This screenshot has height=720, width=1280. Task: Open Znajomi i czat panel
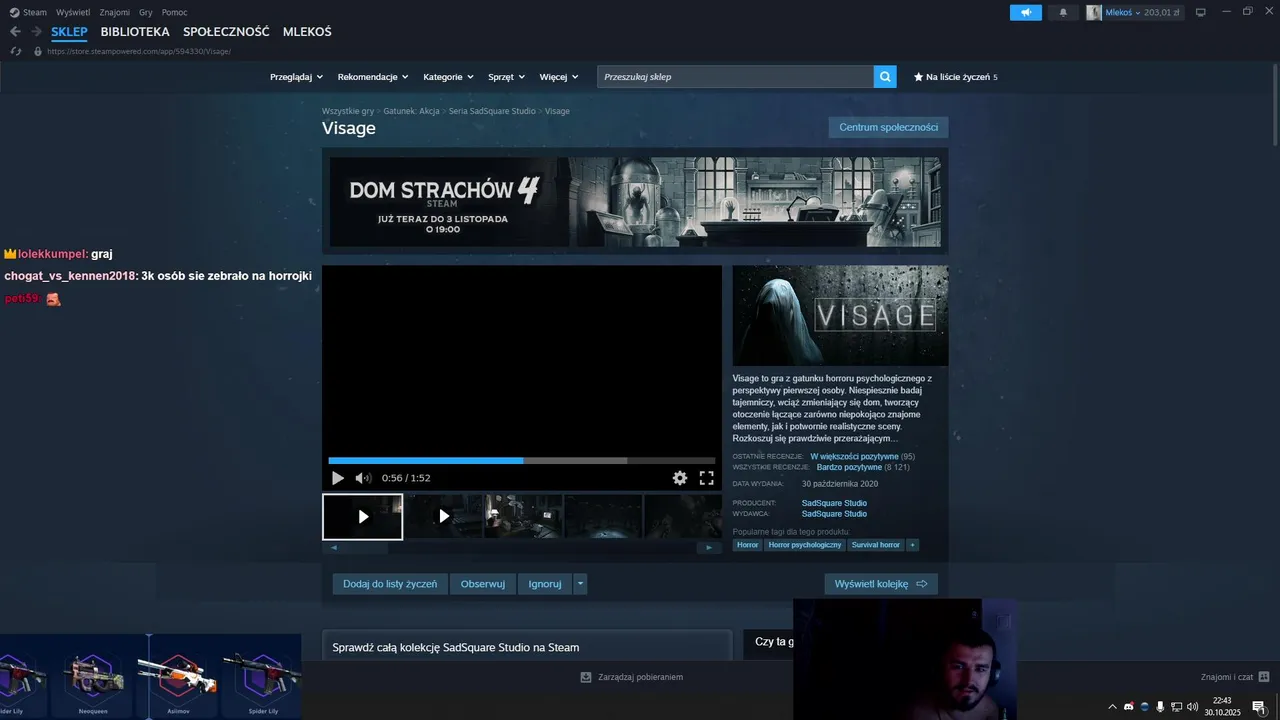(1235, 677)
